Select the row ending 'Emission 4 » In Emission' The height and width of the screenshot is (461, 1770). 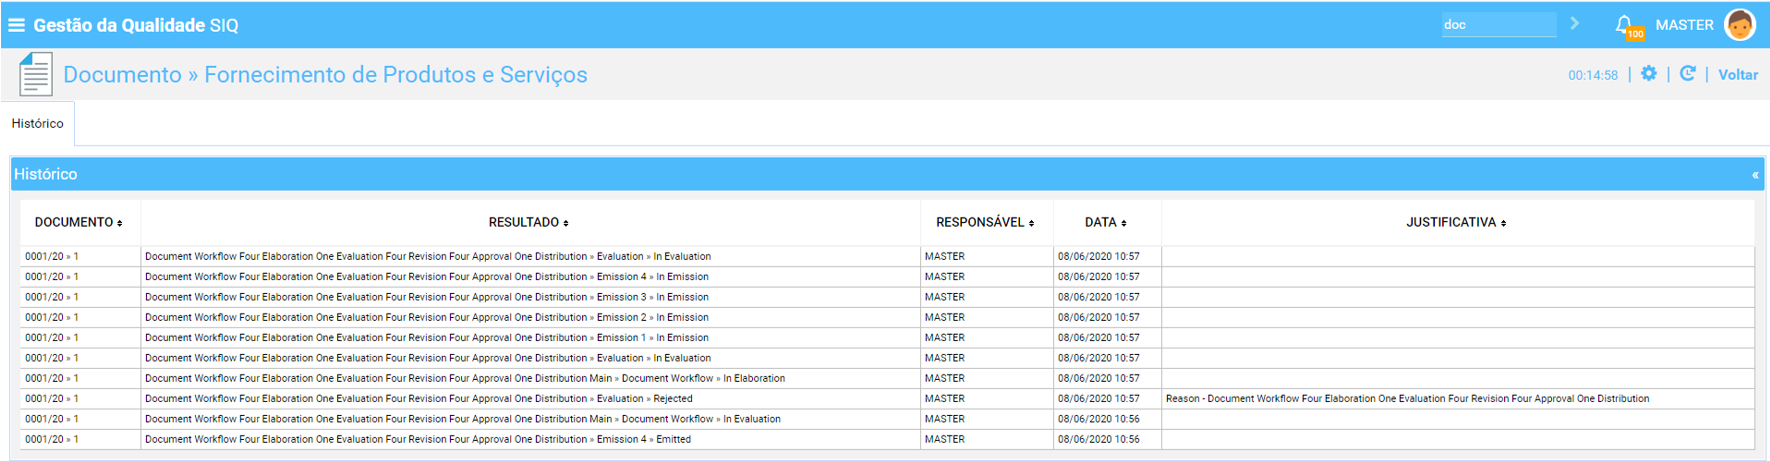click(x=888, y=277)
